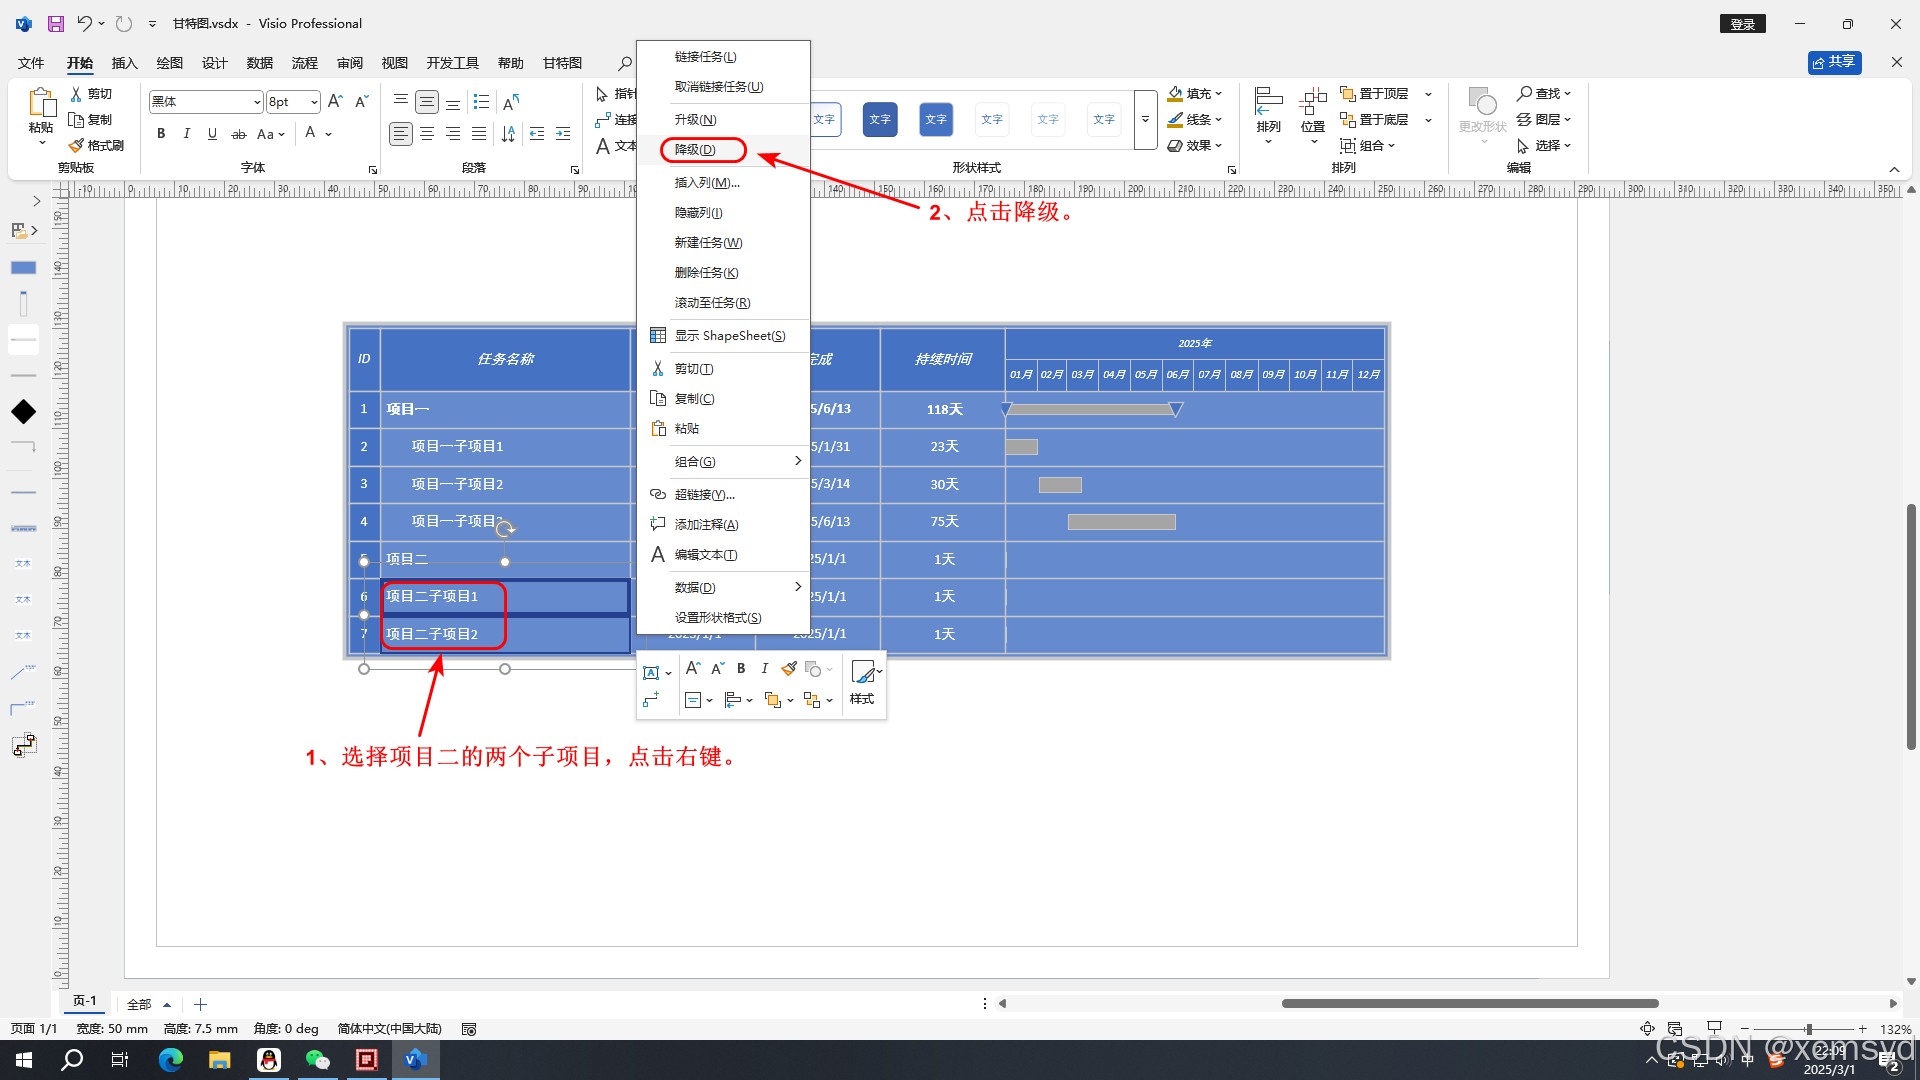Image resolution: width=1920 pixels, height=1080 pixels.
Task: Click the Visio icon in Windows taskbar
Action: coord(415,1060)
